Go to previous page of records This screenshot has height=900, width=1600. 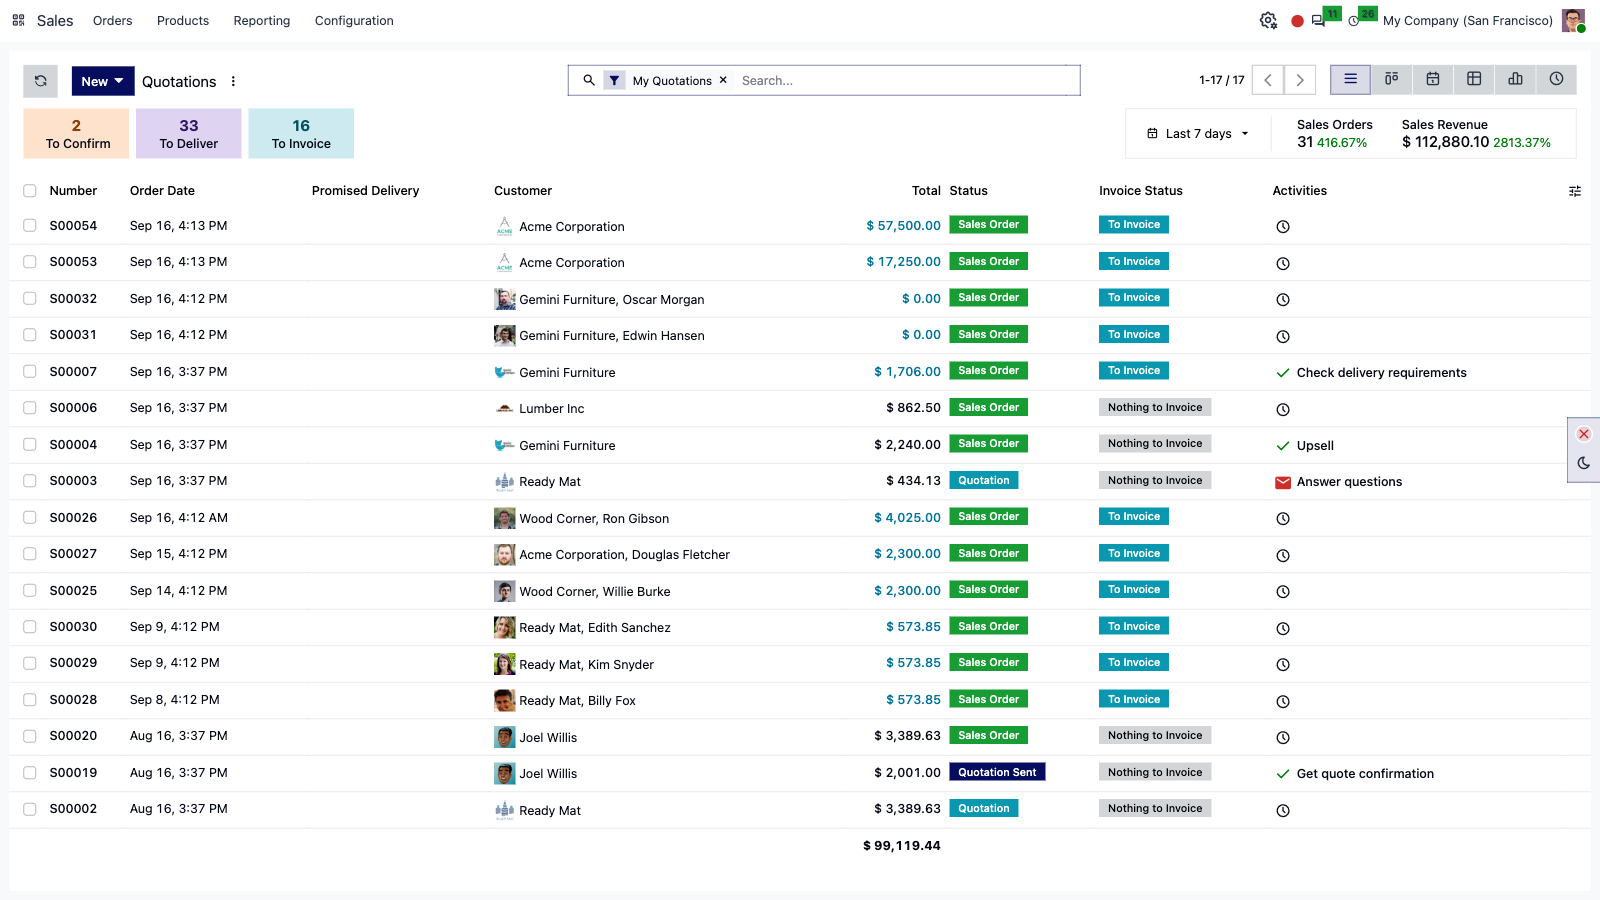click(1268, 80)
